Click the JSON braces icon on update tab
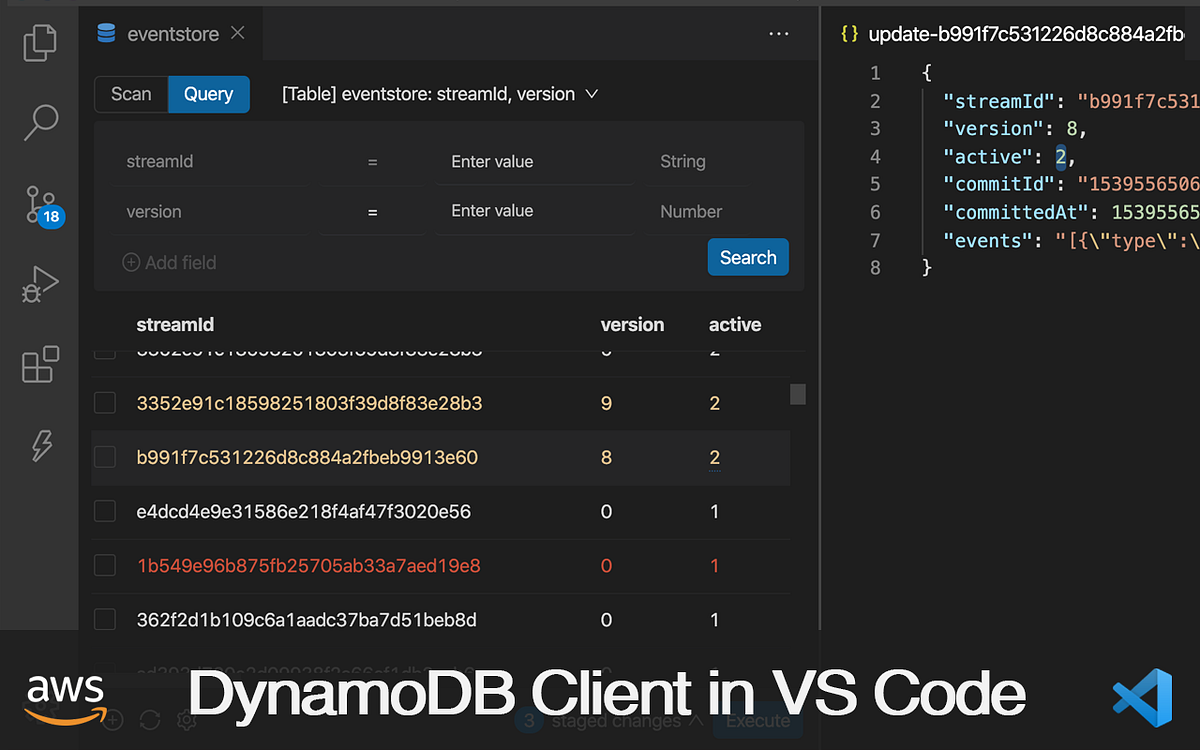1200x750 pixels. [x=849, y=34]
